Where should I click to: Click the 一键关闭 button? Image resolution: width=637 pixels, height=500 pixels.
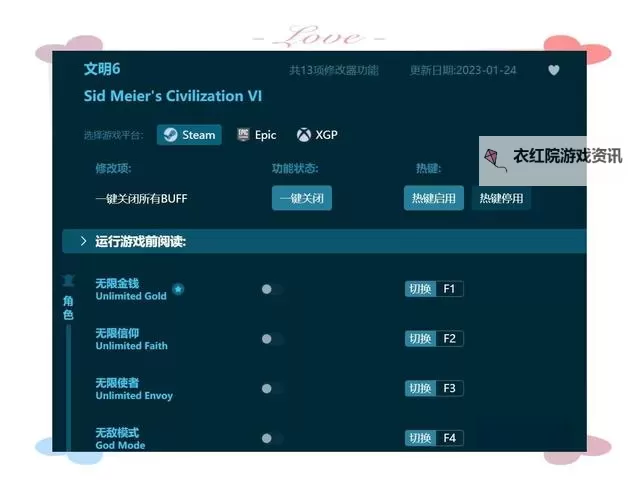(x=302, y=198)
